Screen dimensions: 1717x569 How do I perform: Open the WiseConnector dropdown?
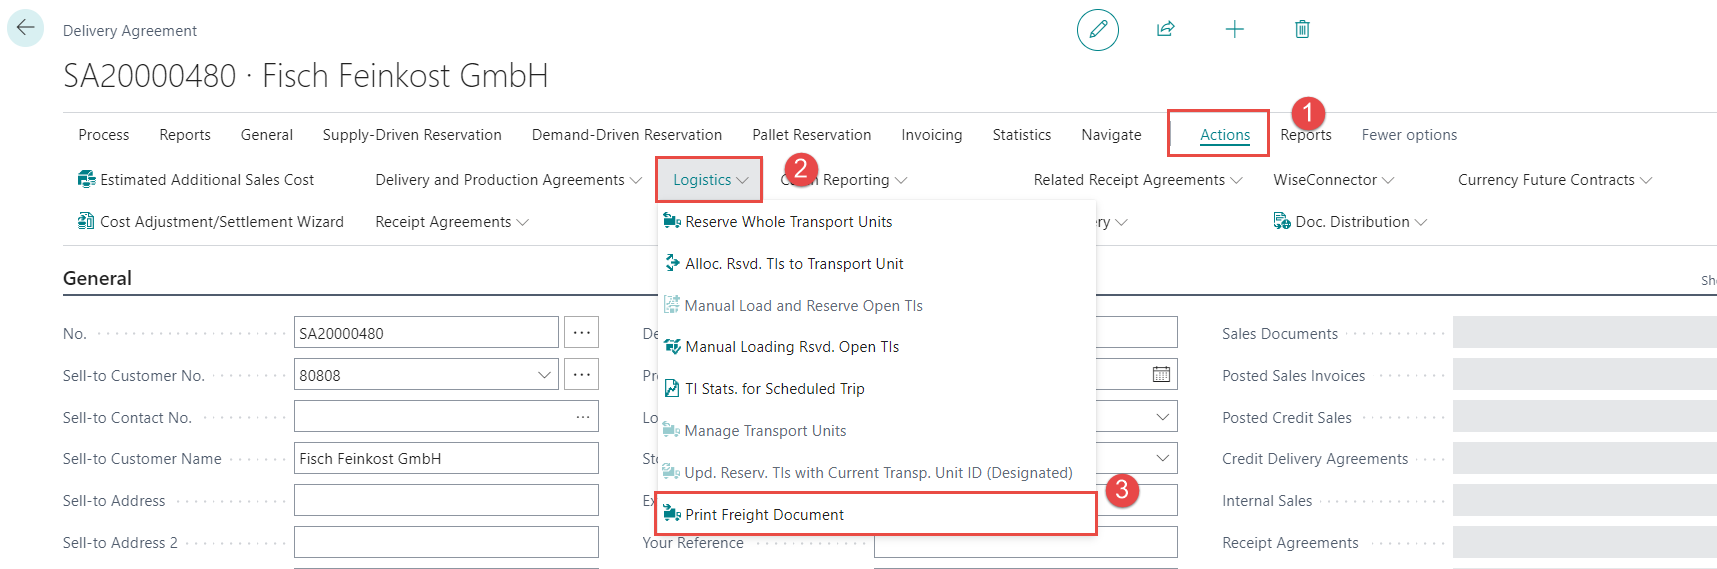(1333, 180)
